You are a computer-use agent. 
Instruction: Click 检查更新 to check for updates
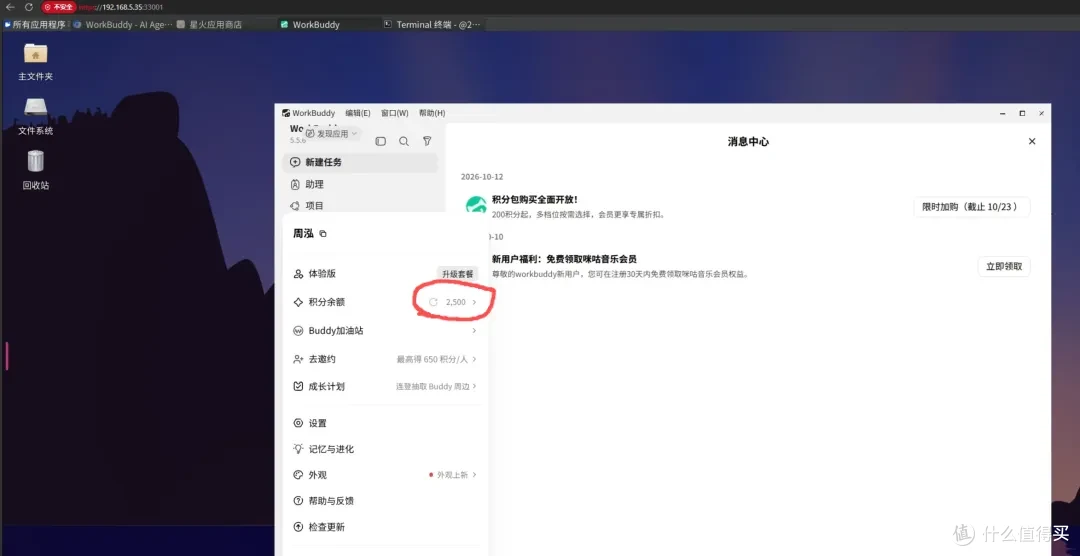385,527
